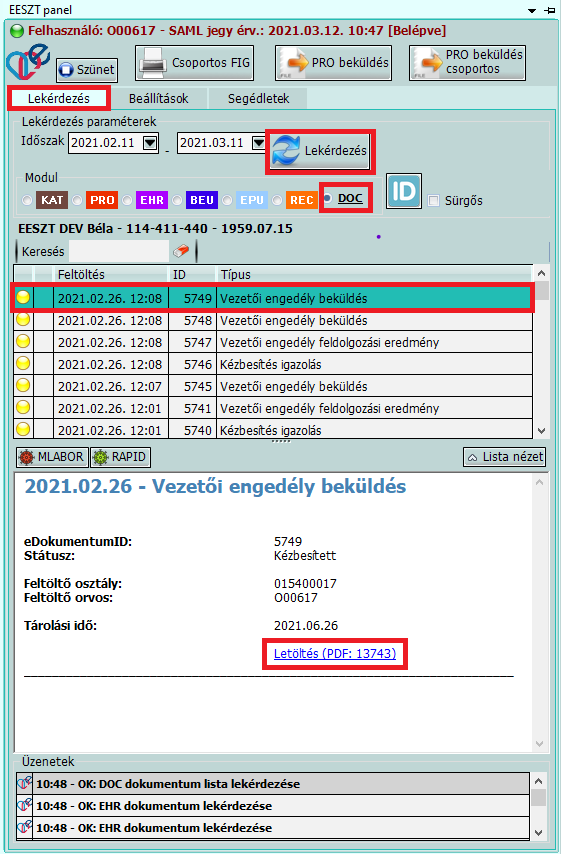Open Csoportos FIG printer button
Image resolution: width=561 pixels, height=854 pixels.
[x=194, y=63]
